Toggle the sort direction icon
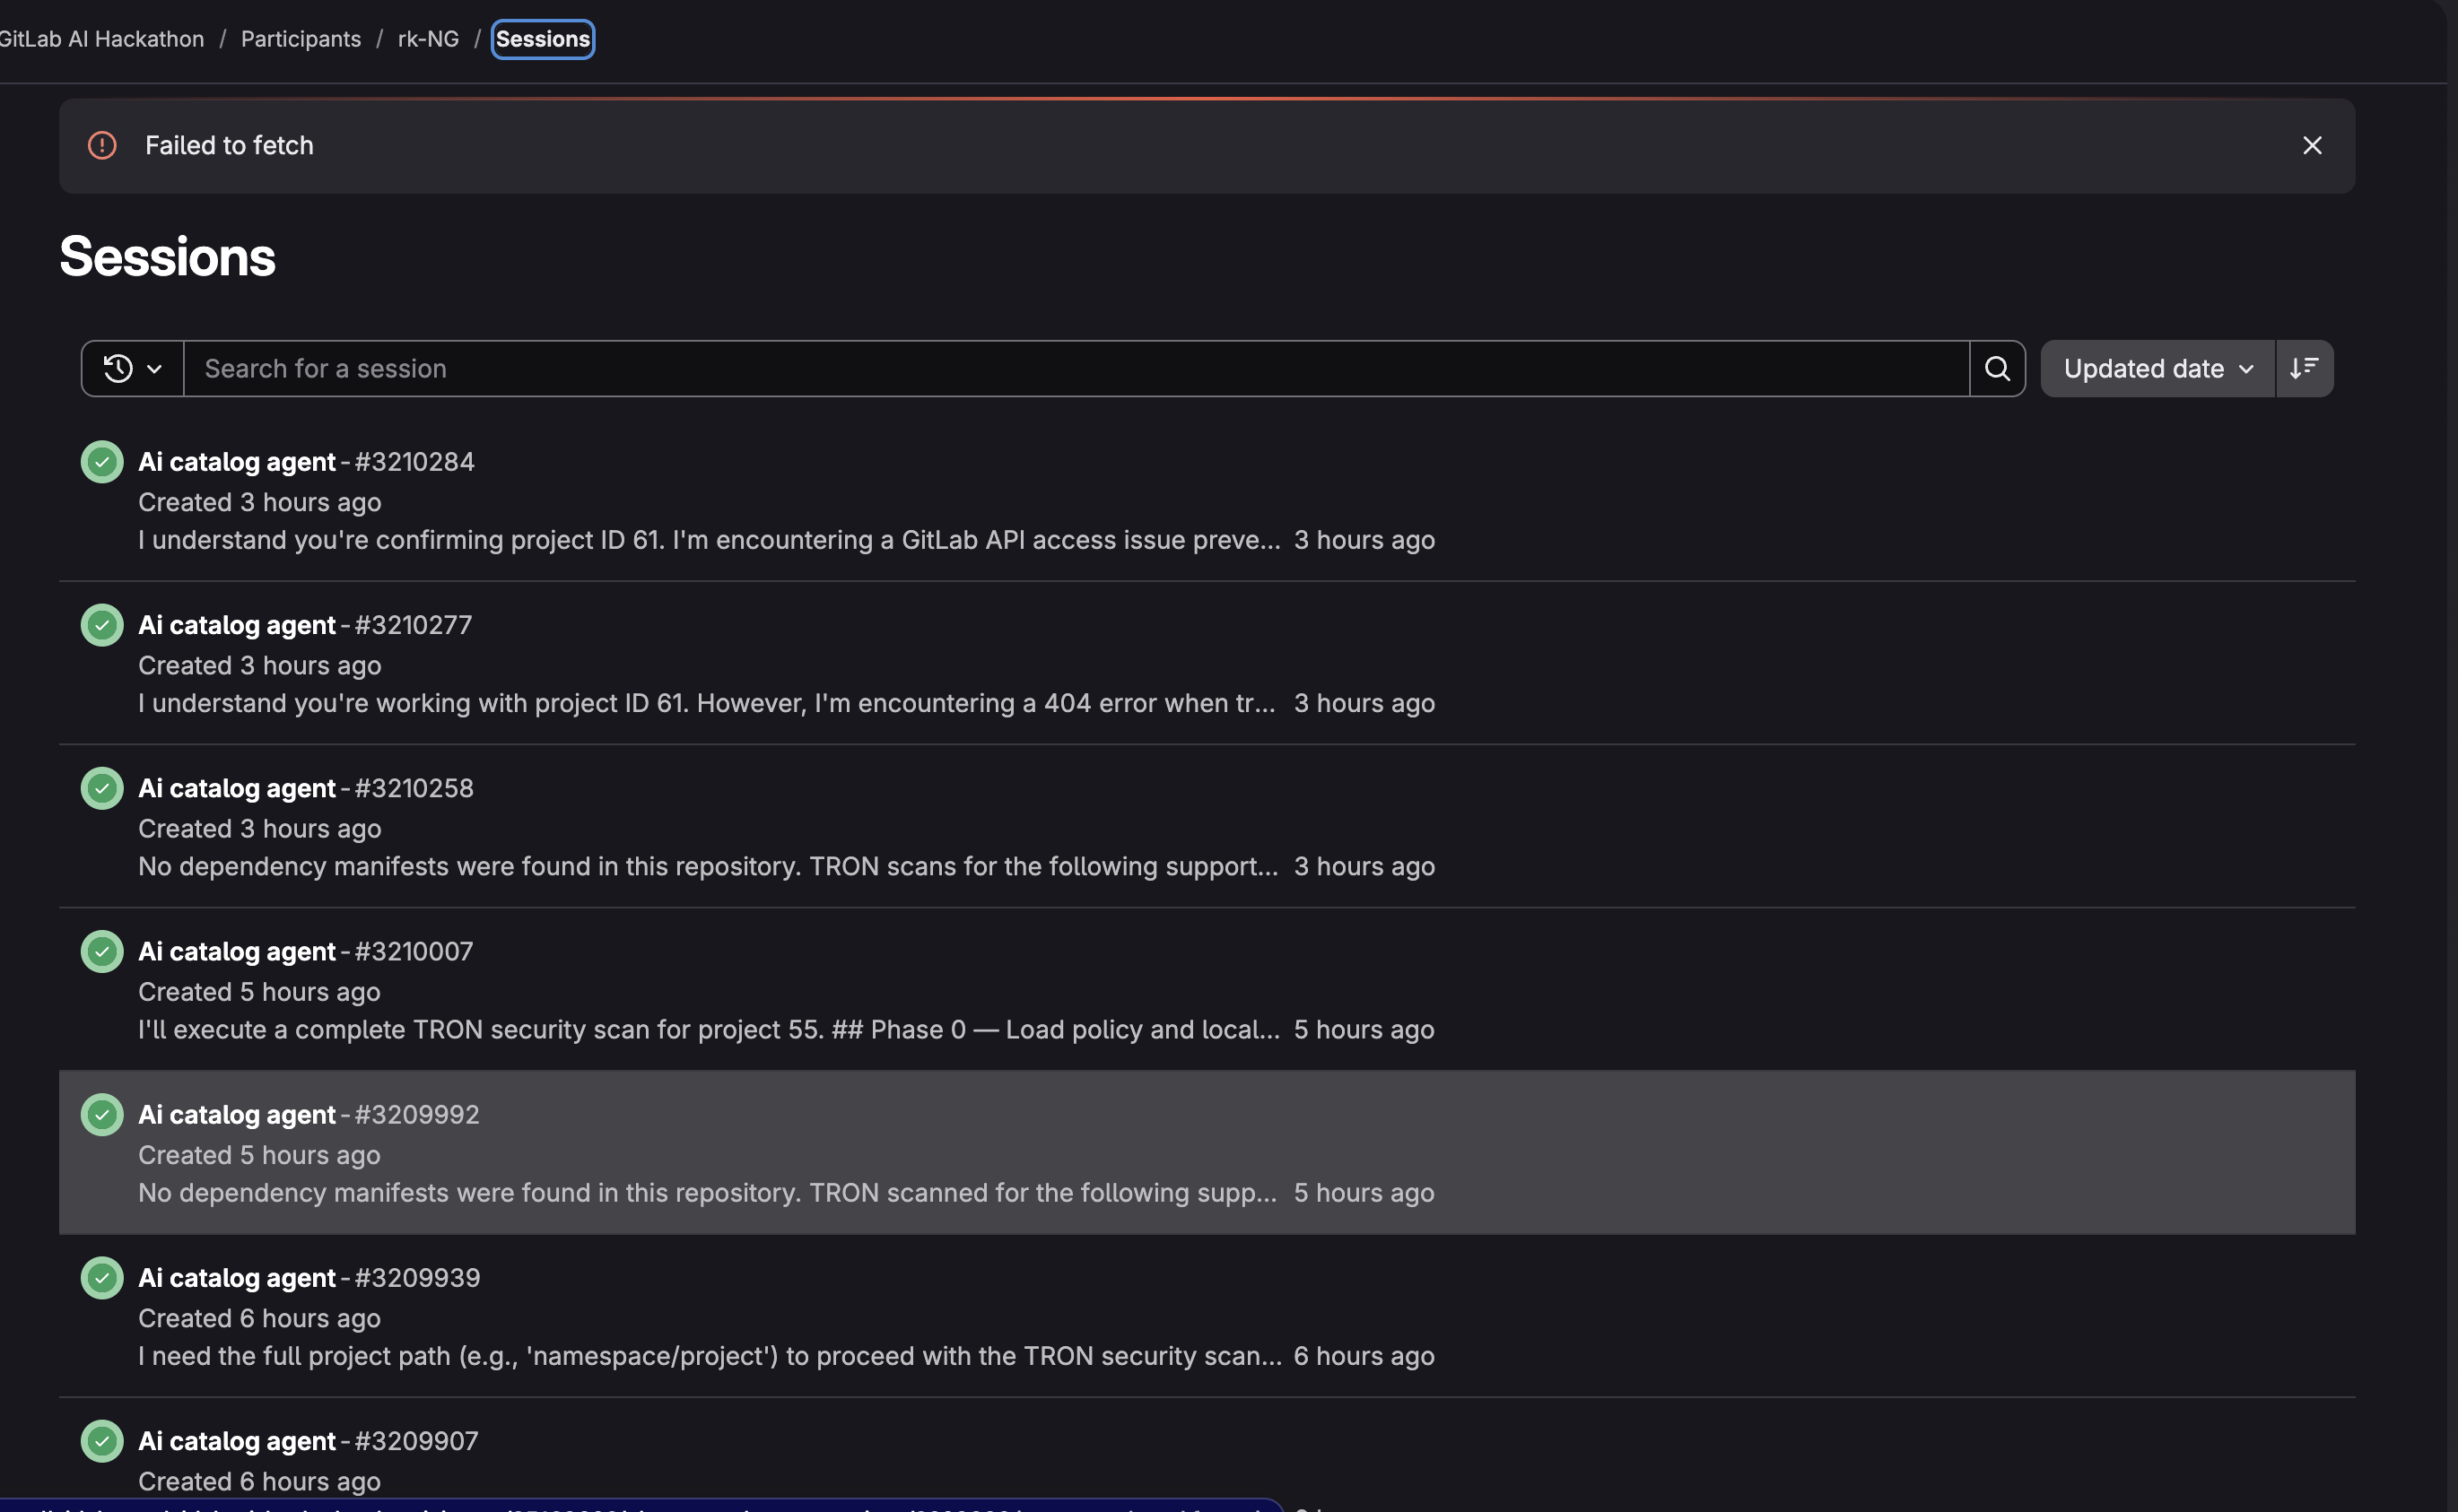Image resolution: width=2458 pixels, height=1512 pixels. click(2304, 369)
